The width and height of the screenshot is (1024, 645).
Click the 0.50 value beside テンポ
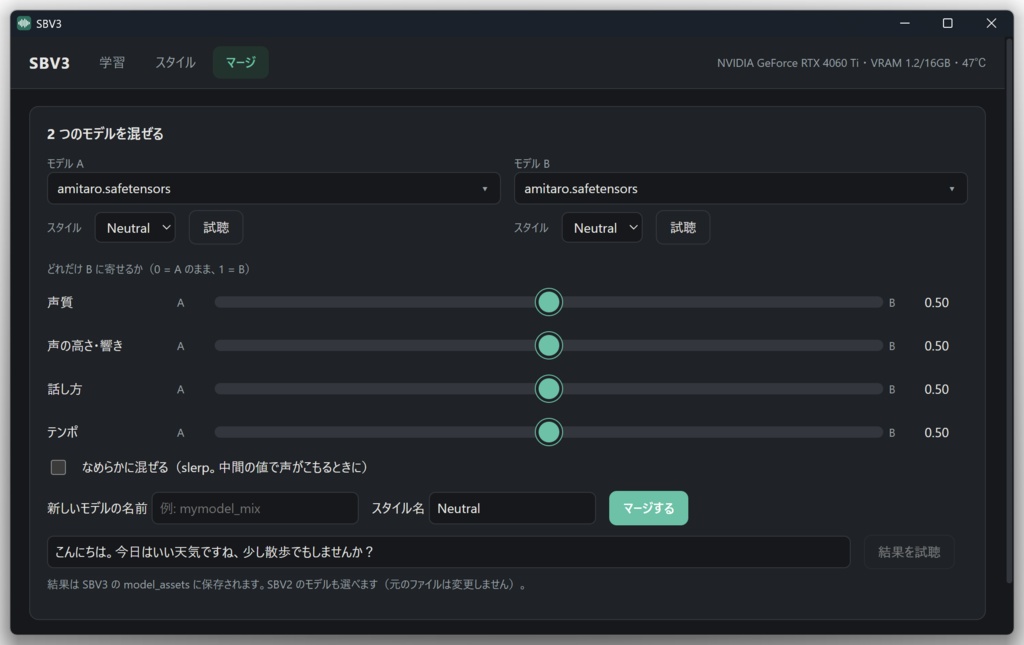click(x=936, y=432)
